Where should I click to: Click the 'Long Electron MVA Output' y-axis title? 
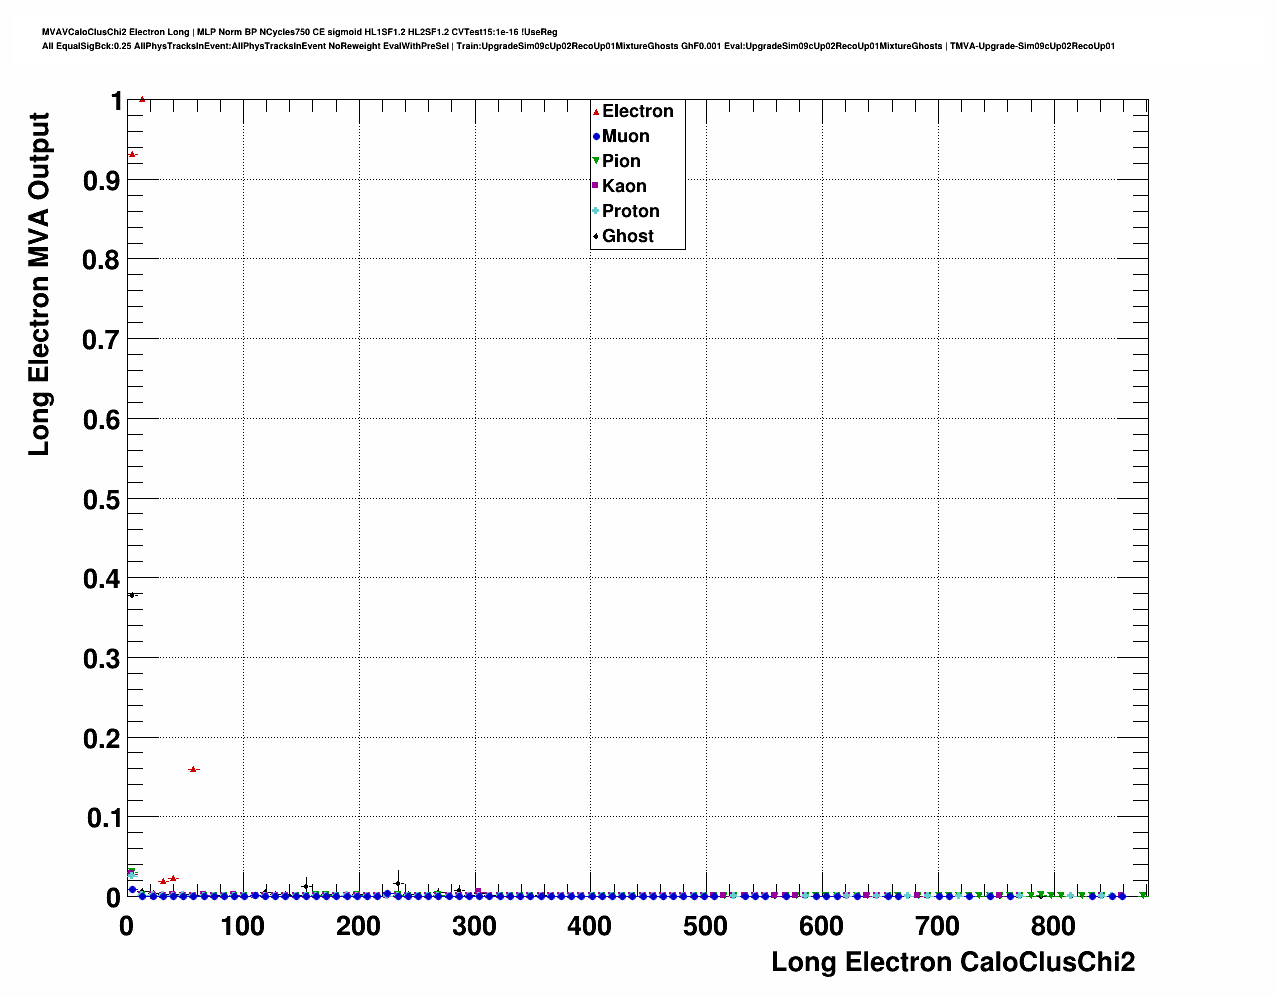tap(38, 284)
